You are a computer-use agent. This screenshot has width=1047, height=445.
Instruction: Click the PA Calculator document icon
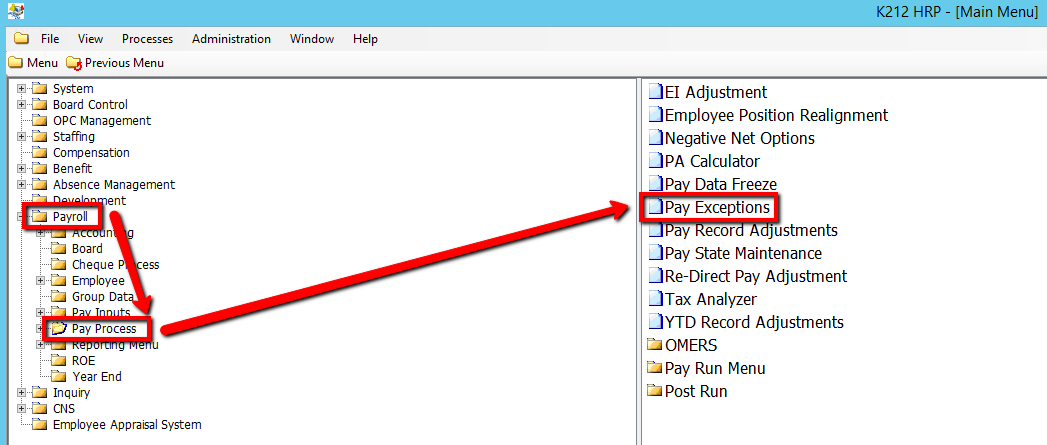655,161
